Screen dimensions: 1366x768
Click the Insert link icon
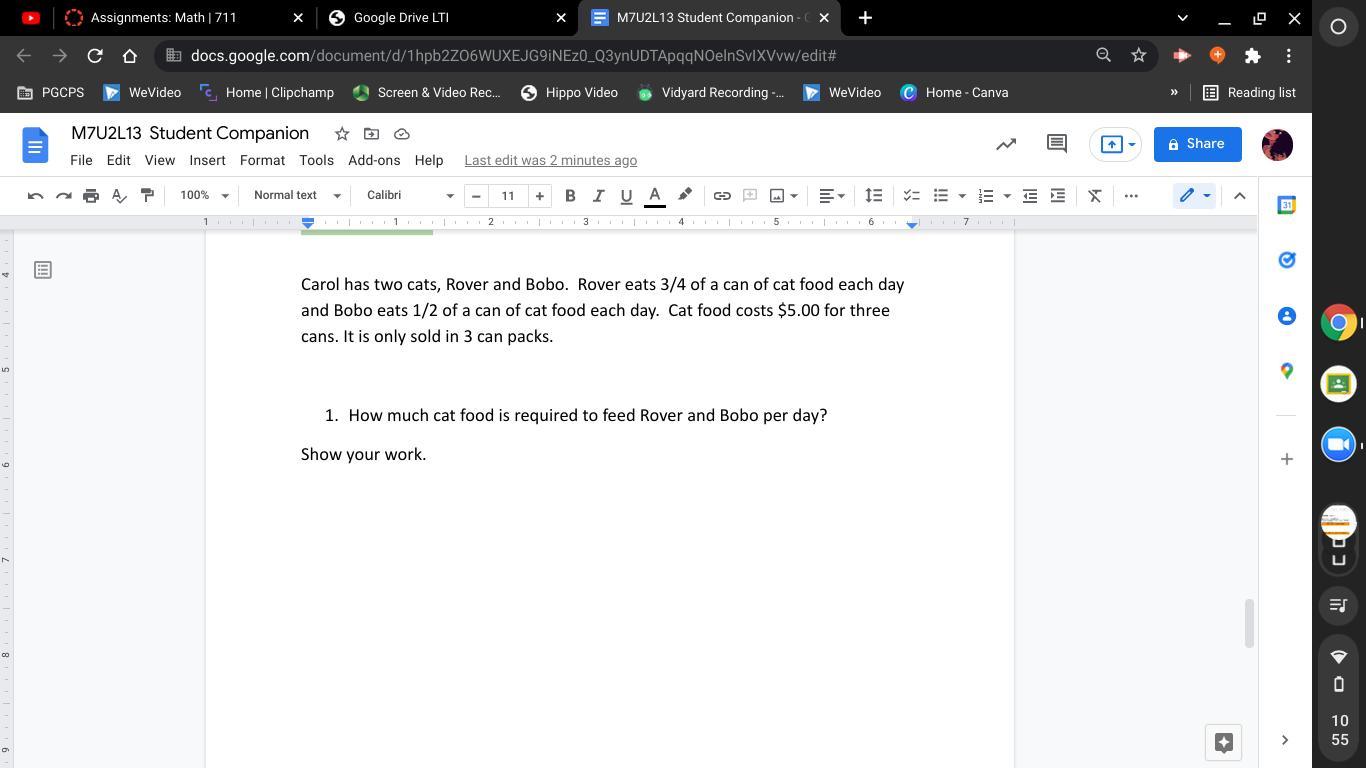pyautogui.click(x=721, y=196)
